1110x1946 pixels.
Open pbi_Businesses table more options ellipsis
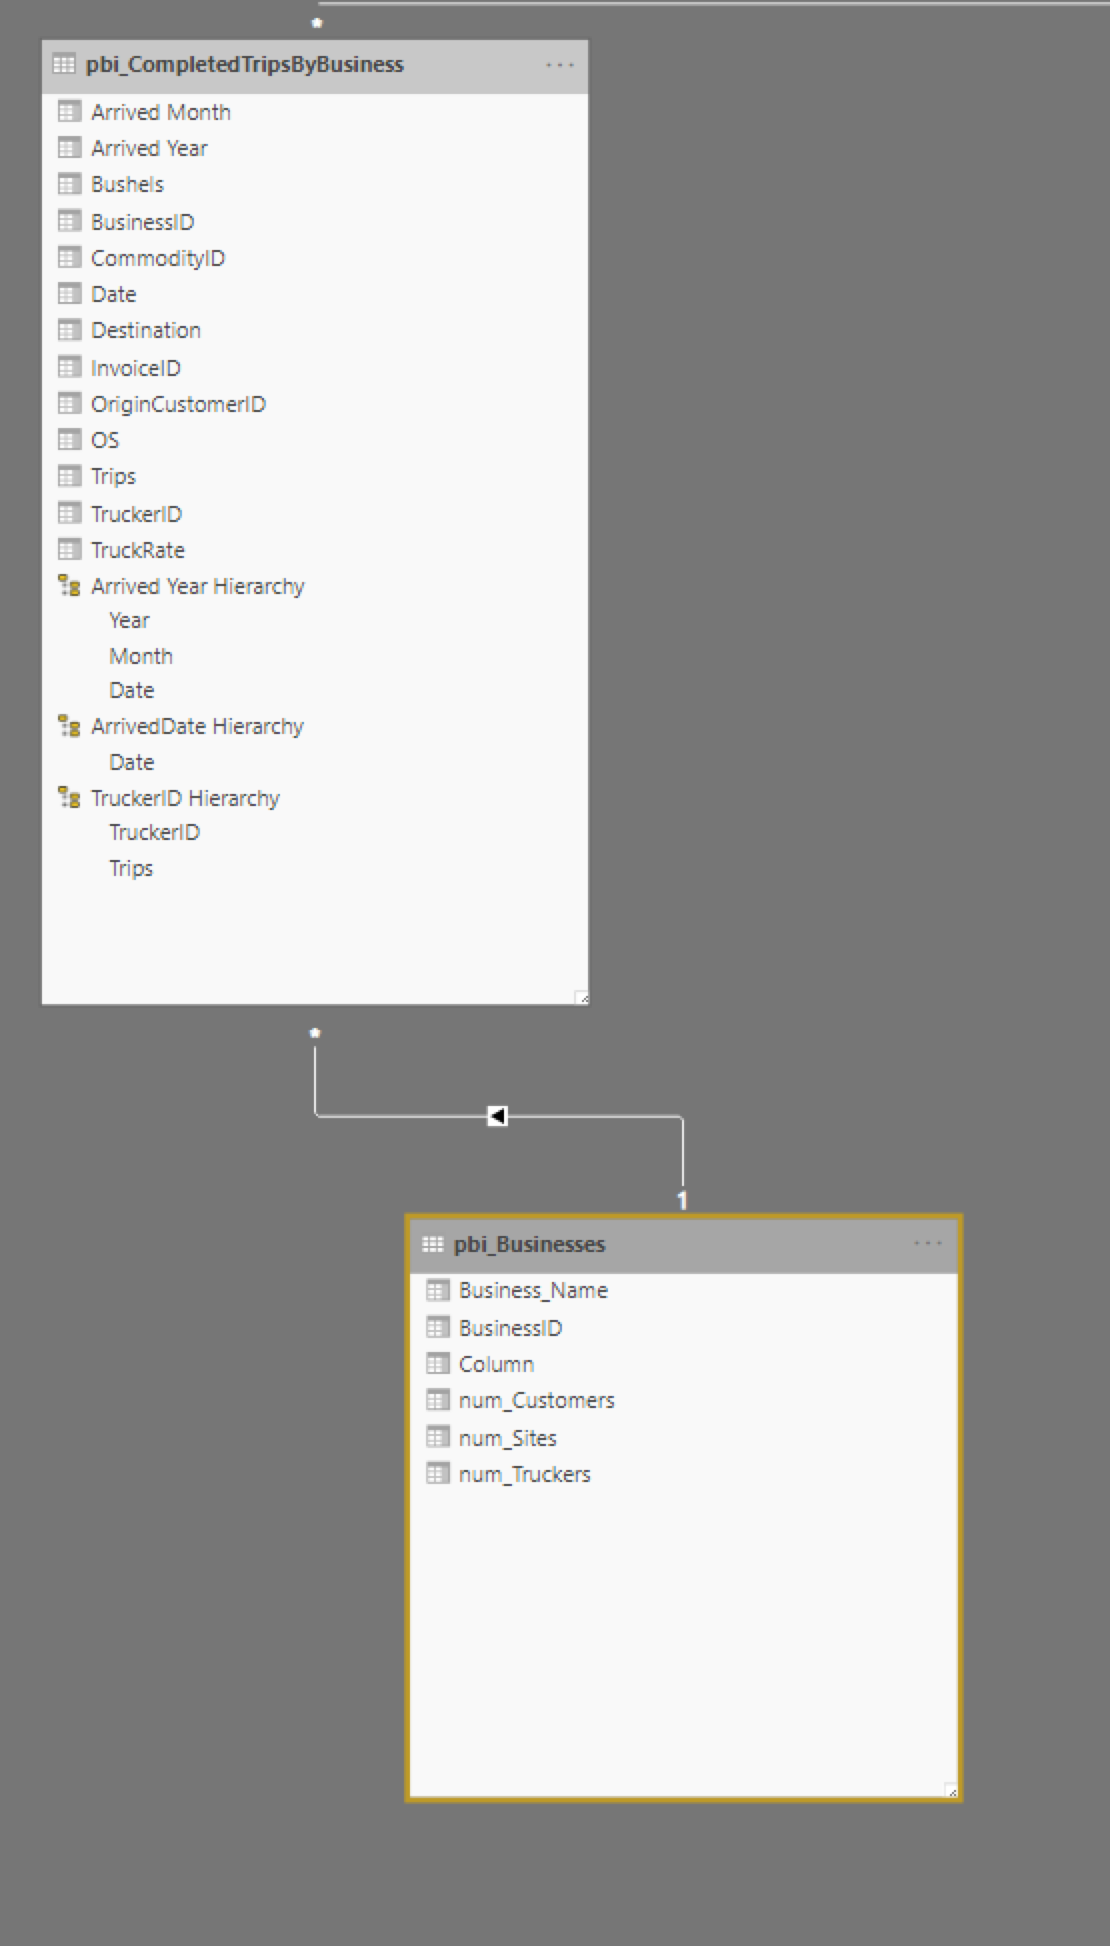(928, 1243)
